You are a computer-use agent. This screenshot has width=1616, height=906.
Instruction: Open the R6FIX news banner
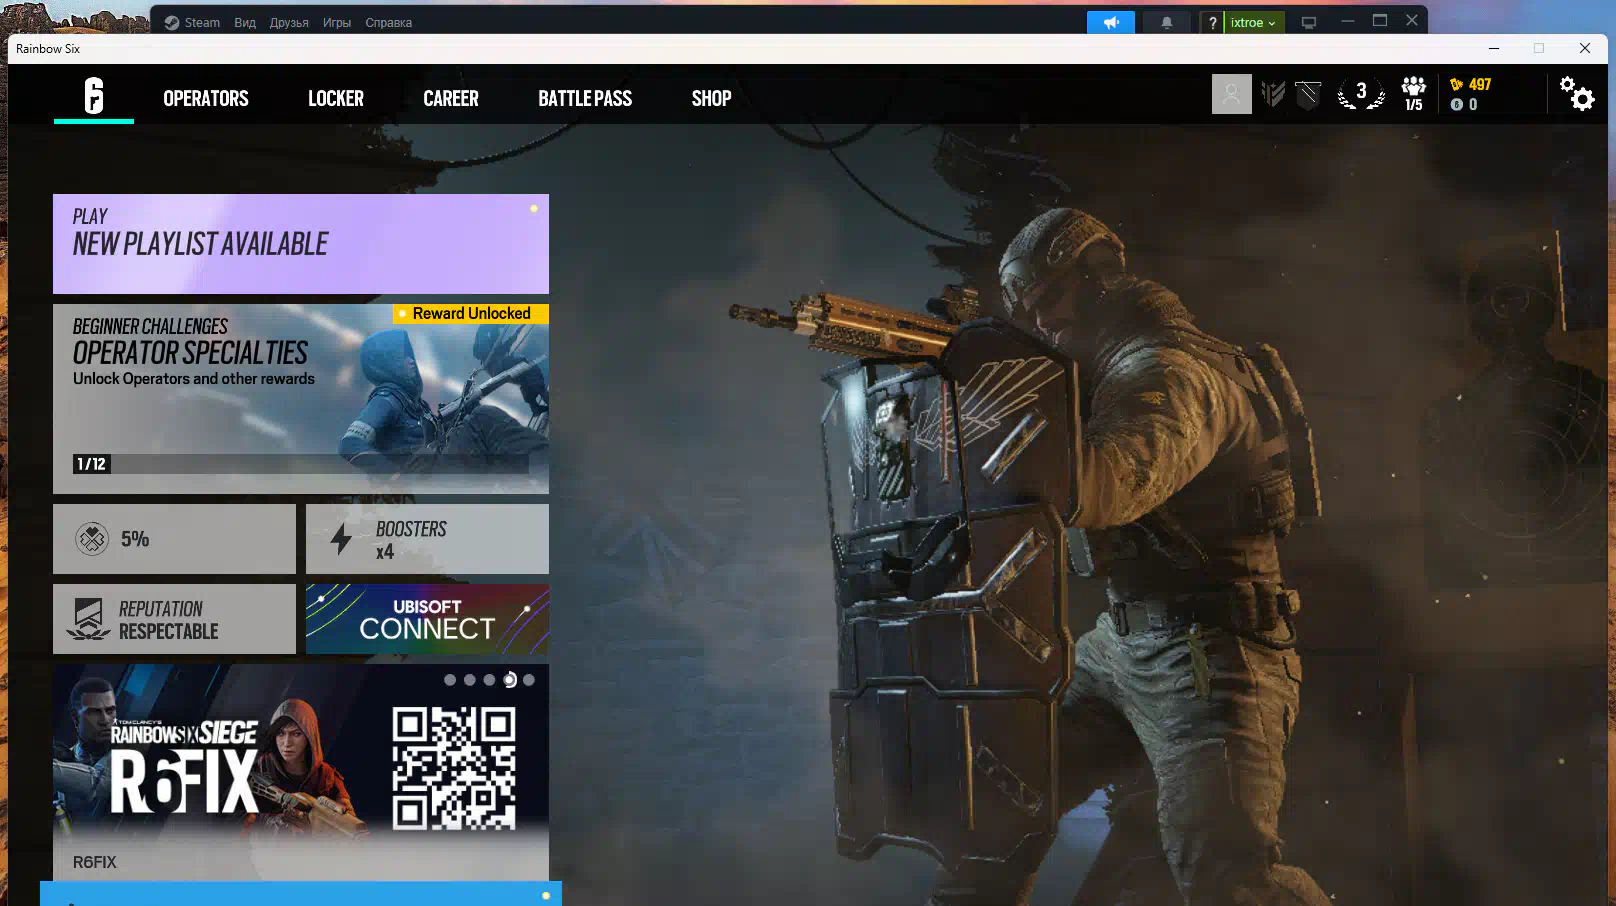click(x=301, y=772)
